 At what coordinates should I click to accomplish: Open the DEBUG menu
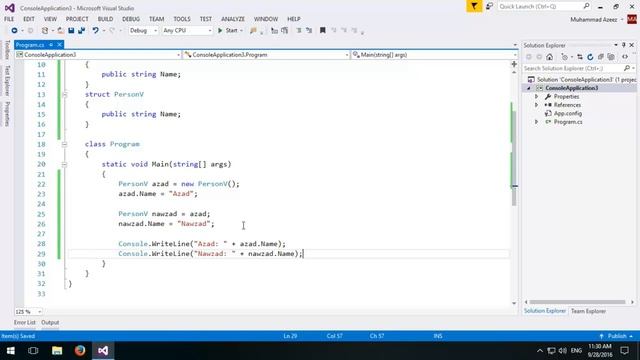131,19
